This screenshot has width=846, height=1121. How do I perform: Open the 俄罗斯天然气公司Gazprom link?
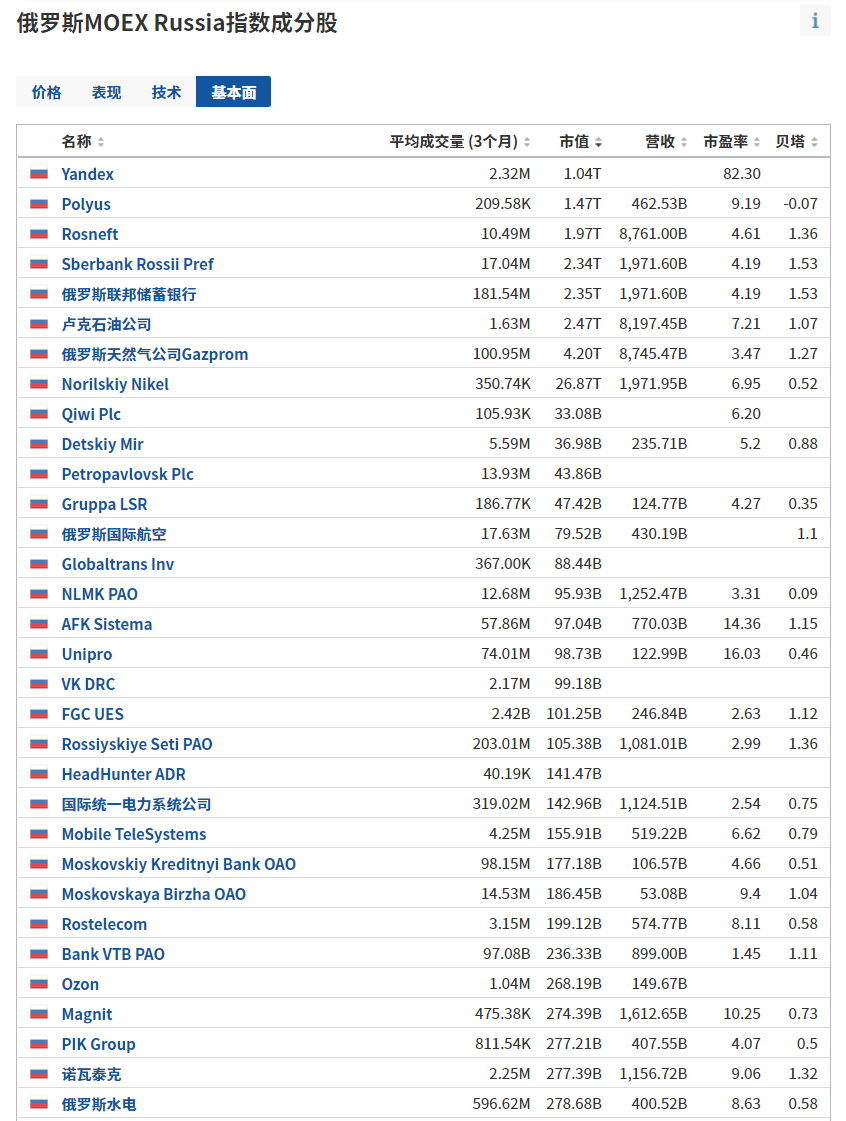[154, 354]
